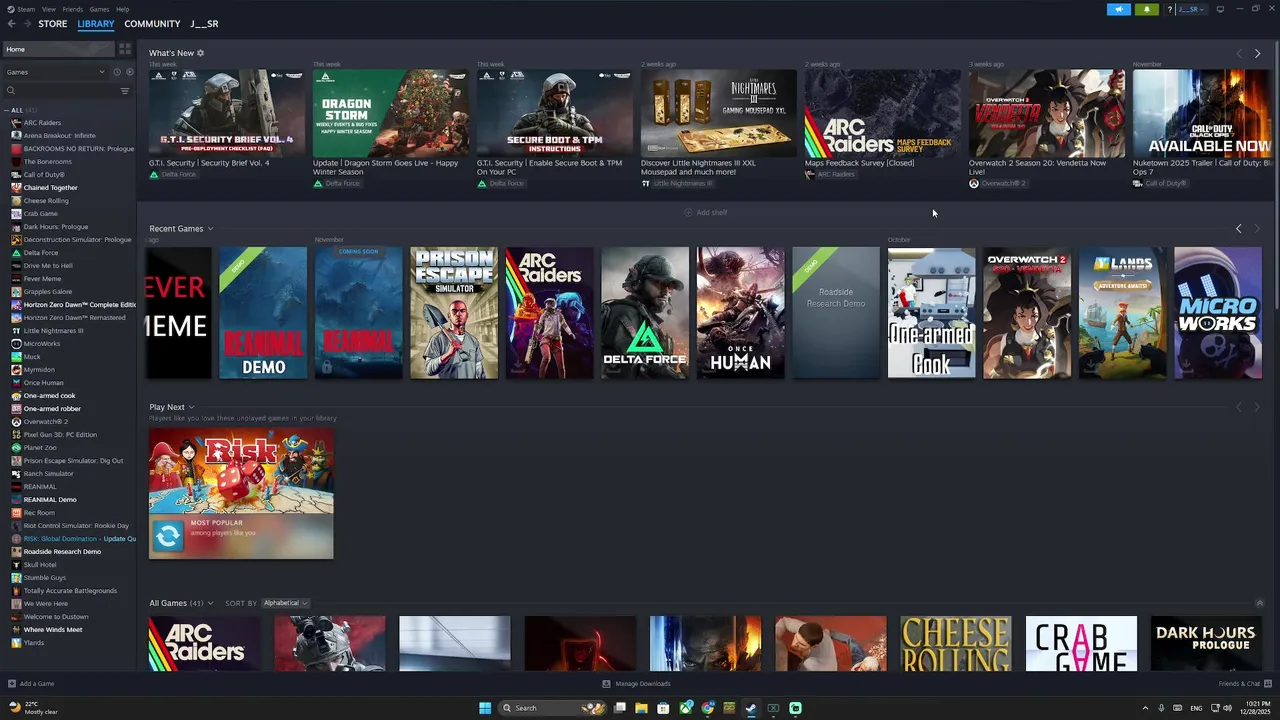1280x720 pixels.
Task: Select Overwatch® 2 in the game list
Action: pos(46,422)
